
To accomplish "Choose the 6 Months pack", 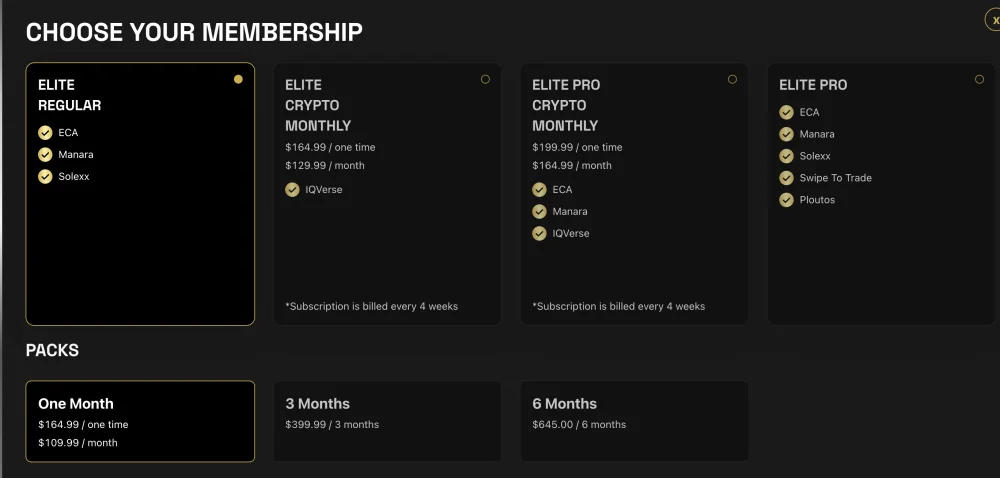I will pos(635,421).
